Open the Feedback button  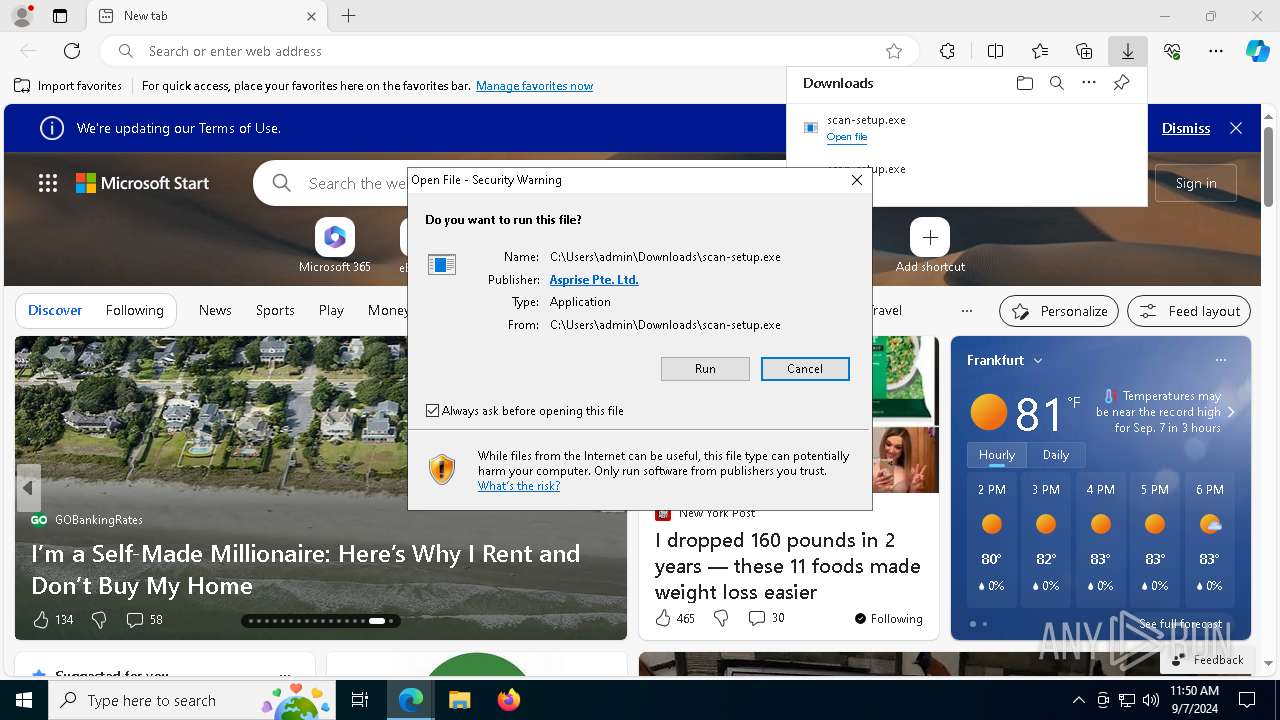[x=1207, y=660]
